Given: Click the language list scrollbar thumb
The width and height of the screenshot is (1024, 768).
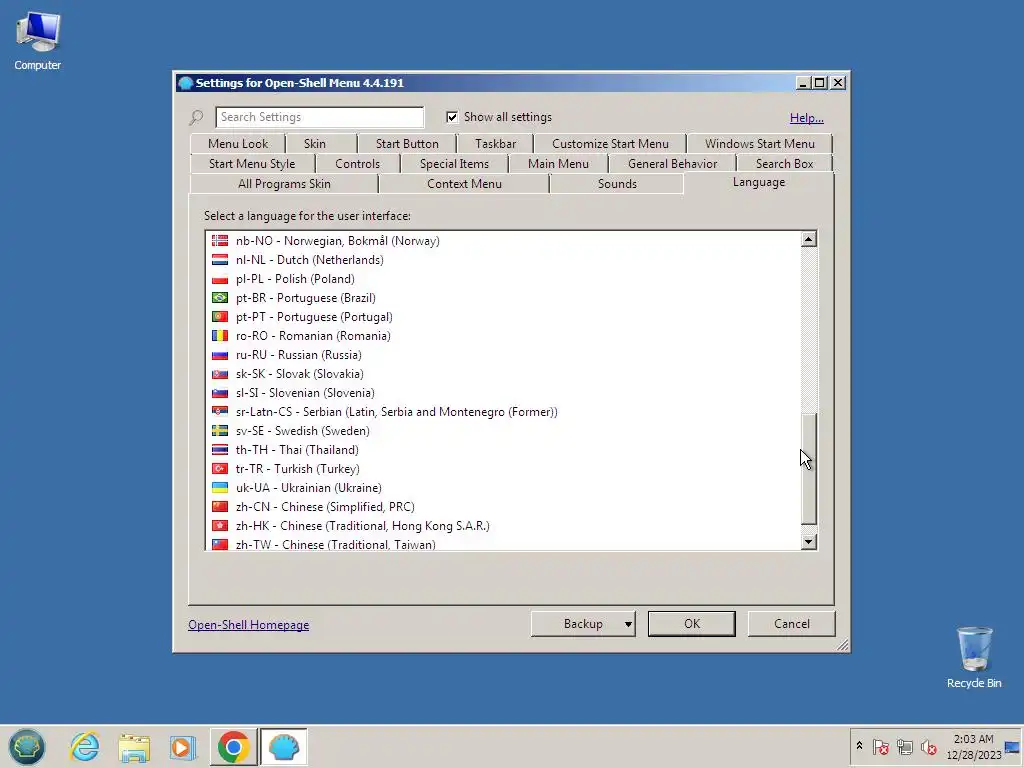Looking at the screenshot, I should click(808, 469).
